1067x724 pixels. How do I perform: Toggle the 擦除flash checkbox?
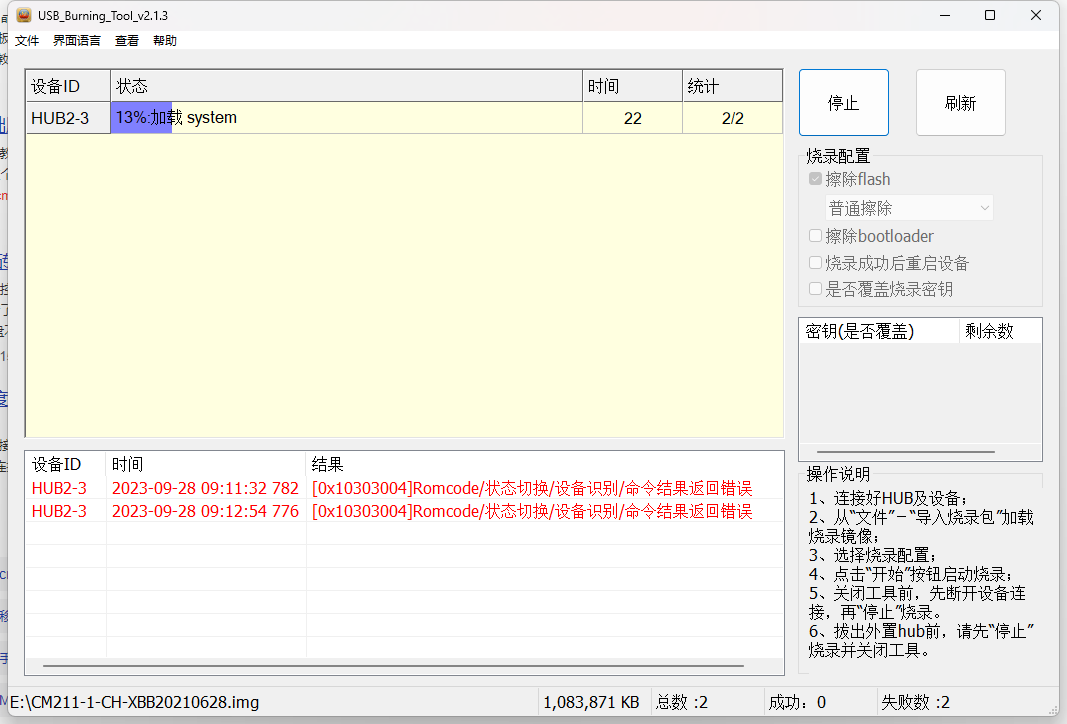(x=815, y=179)
